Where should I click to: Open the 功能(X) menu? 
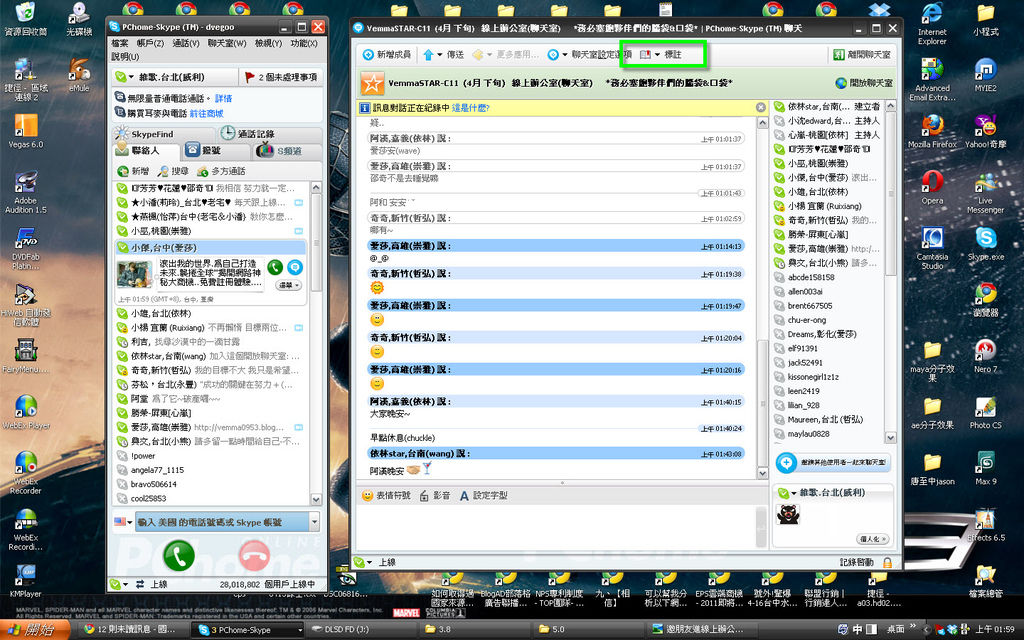pos(304,43)
